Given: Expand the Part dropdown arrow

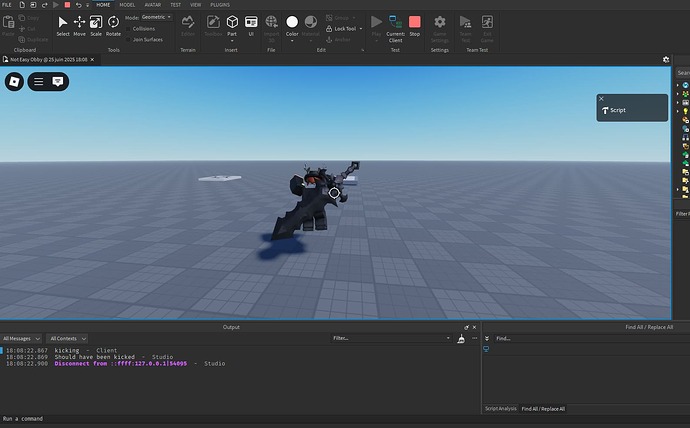Looking at the screenshot, I should 232,41.
